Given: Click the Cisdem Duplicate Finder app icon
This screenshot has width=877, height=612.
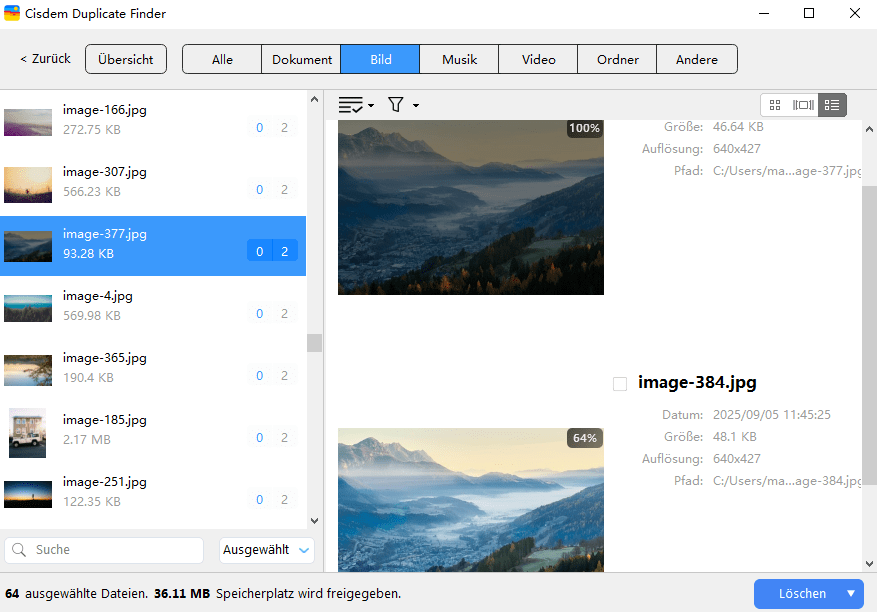Looking at the screenshot, I should tap(12, 14).
